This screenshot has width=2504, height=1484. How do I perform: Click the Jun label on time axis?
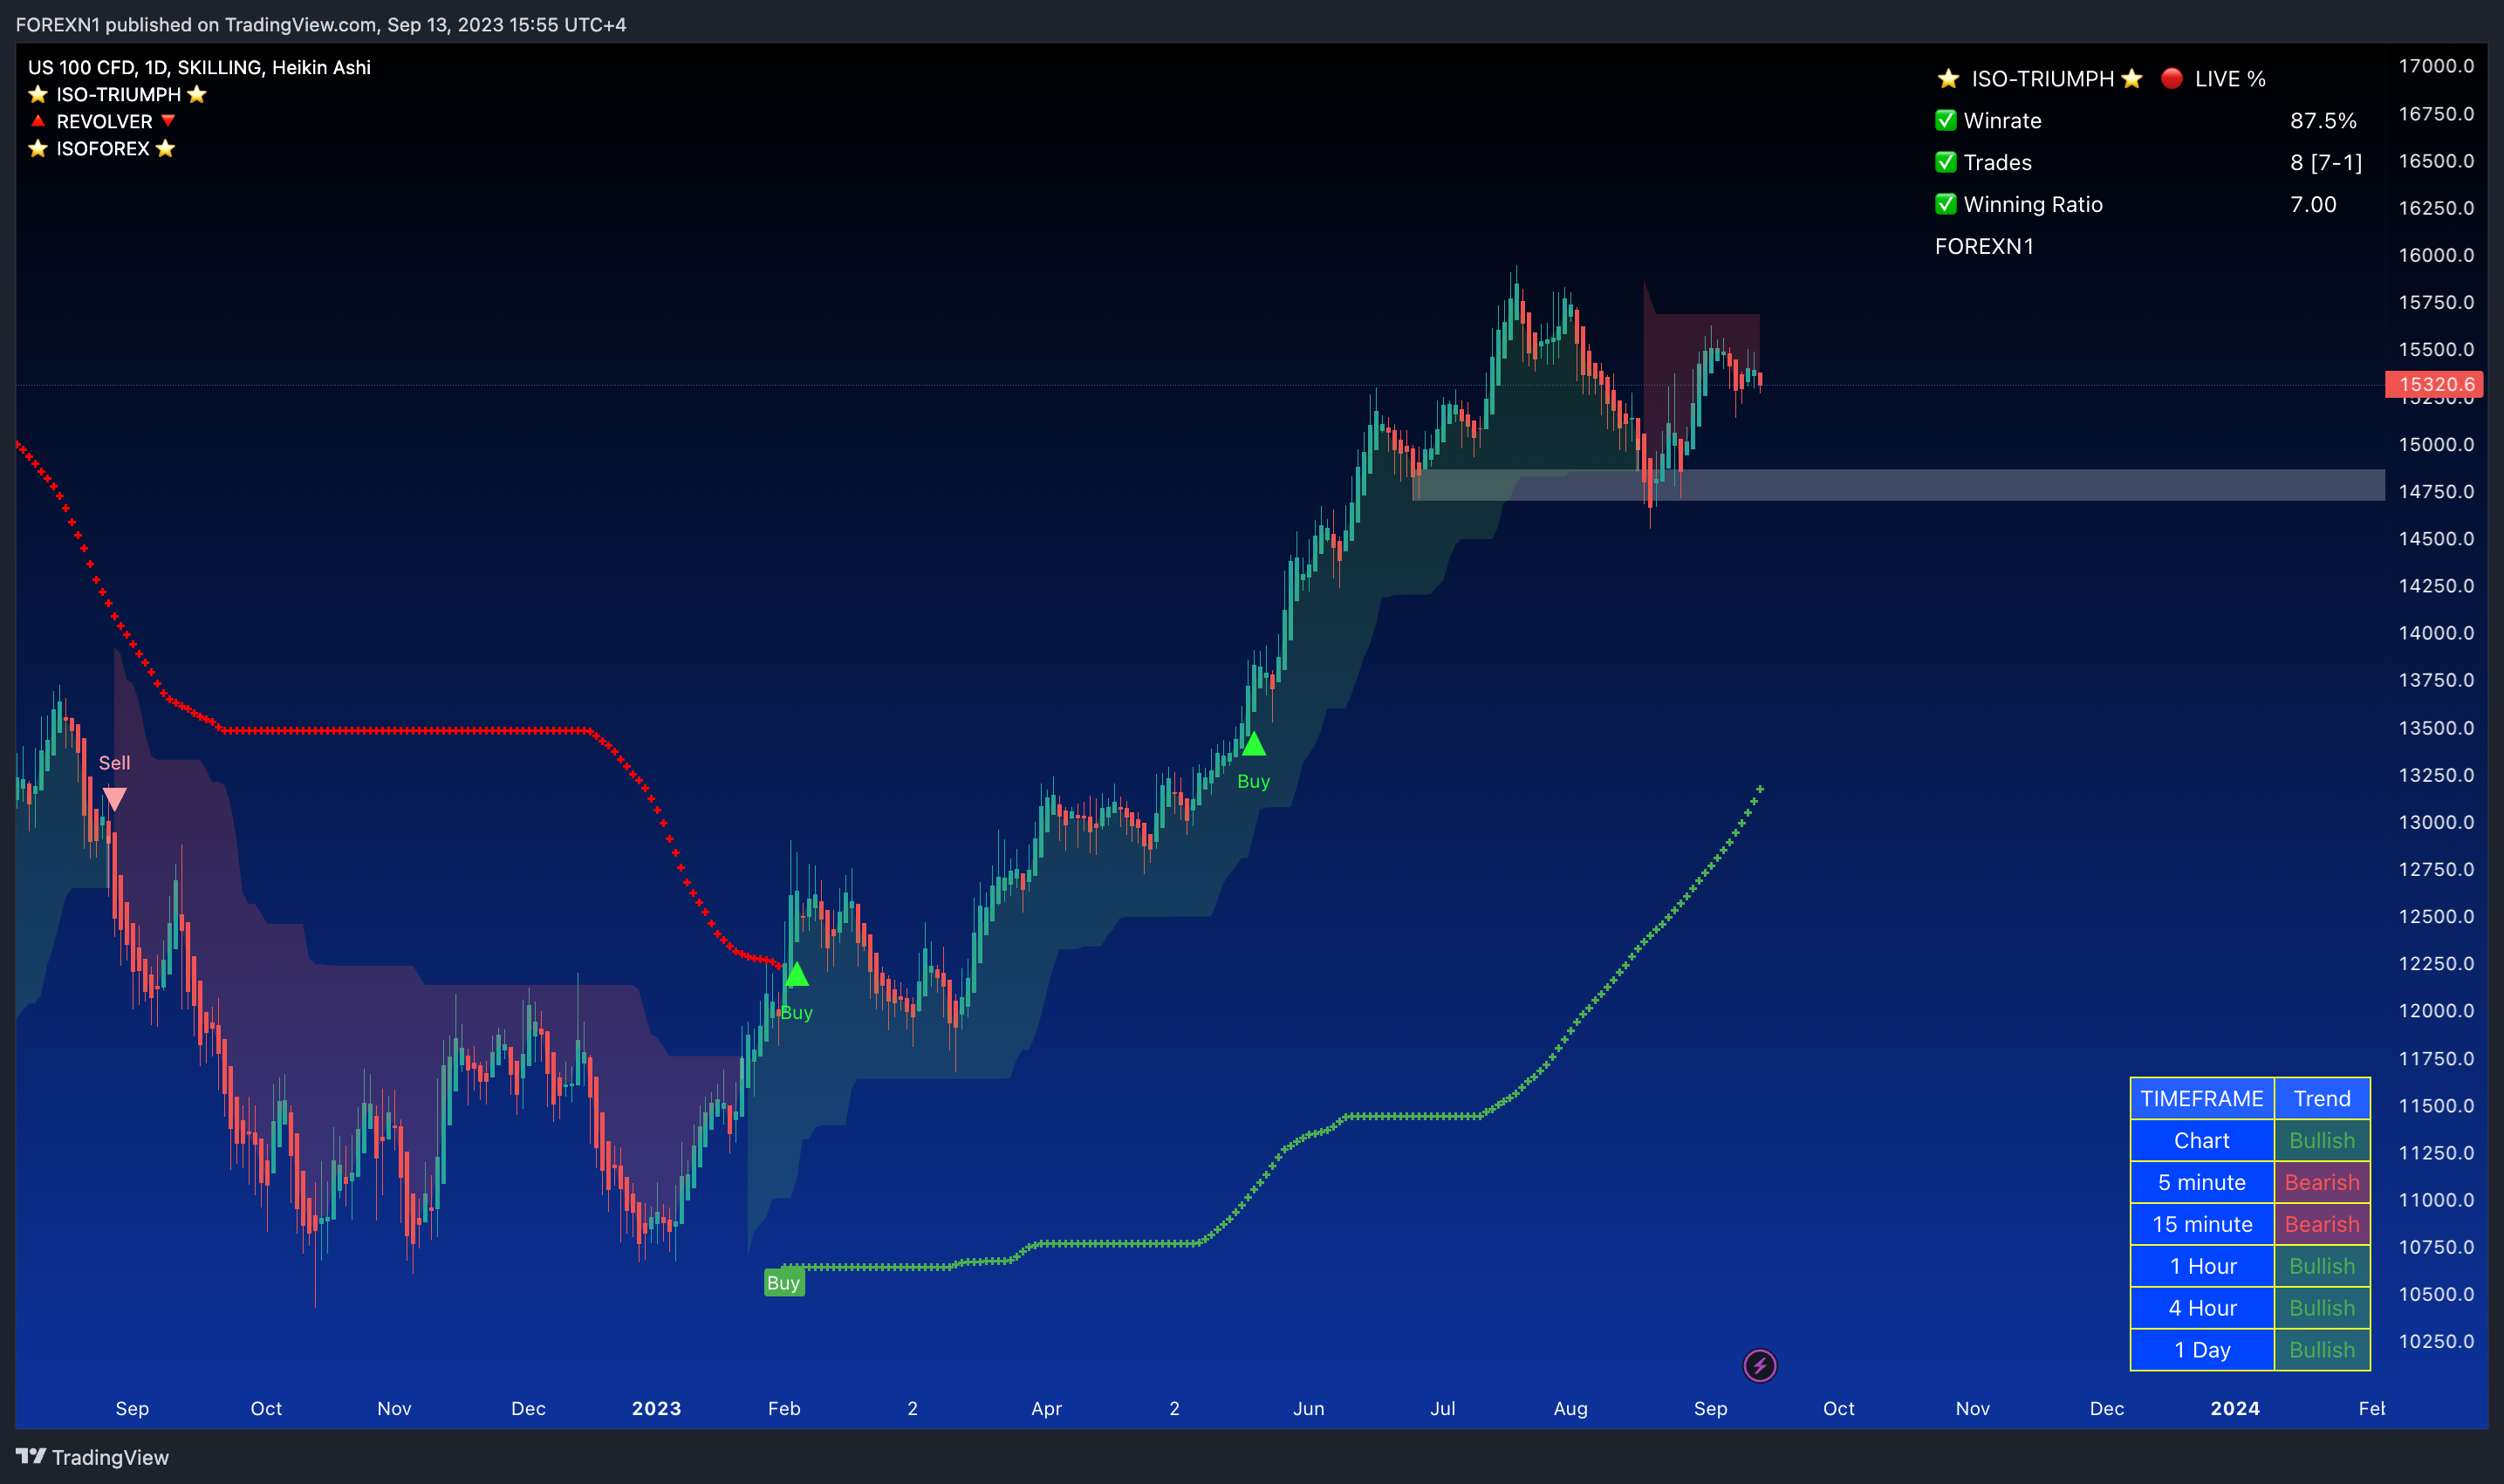[x=1308, y=1408]
